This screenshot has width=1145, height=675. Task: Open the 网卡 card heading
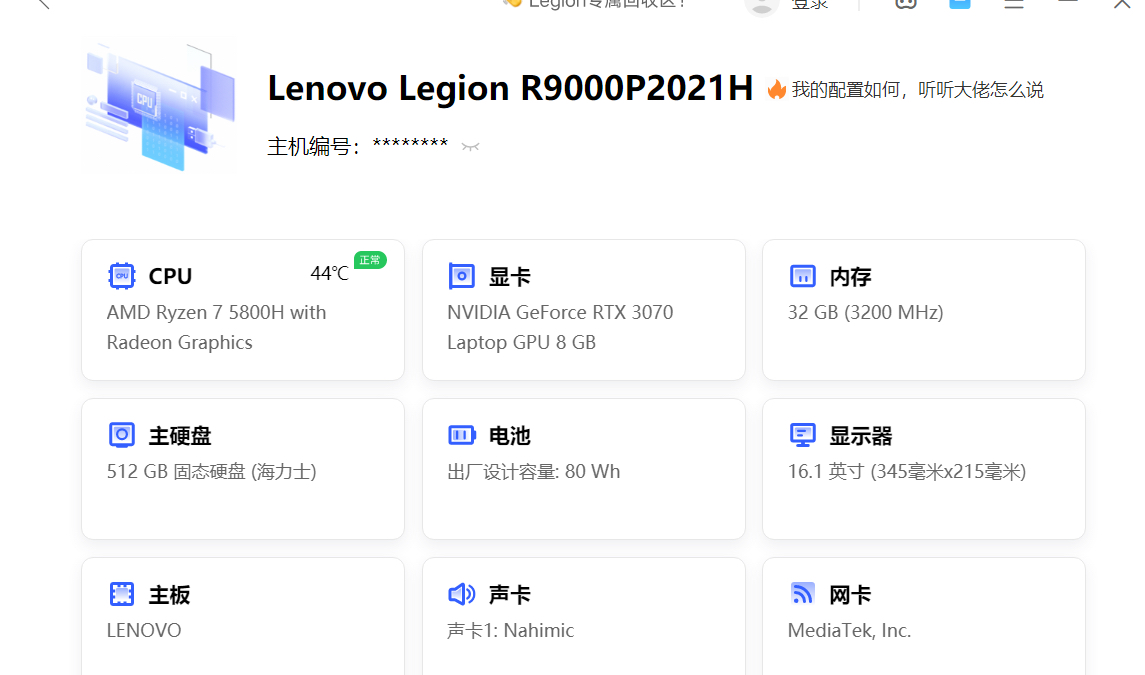point(851,595)
